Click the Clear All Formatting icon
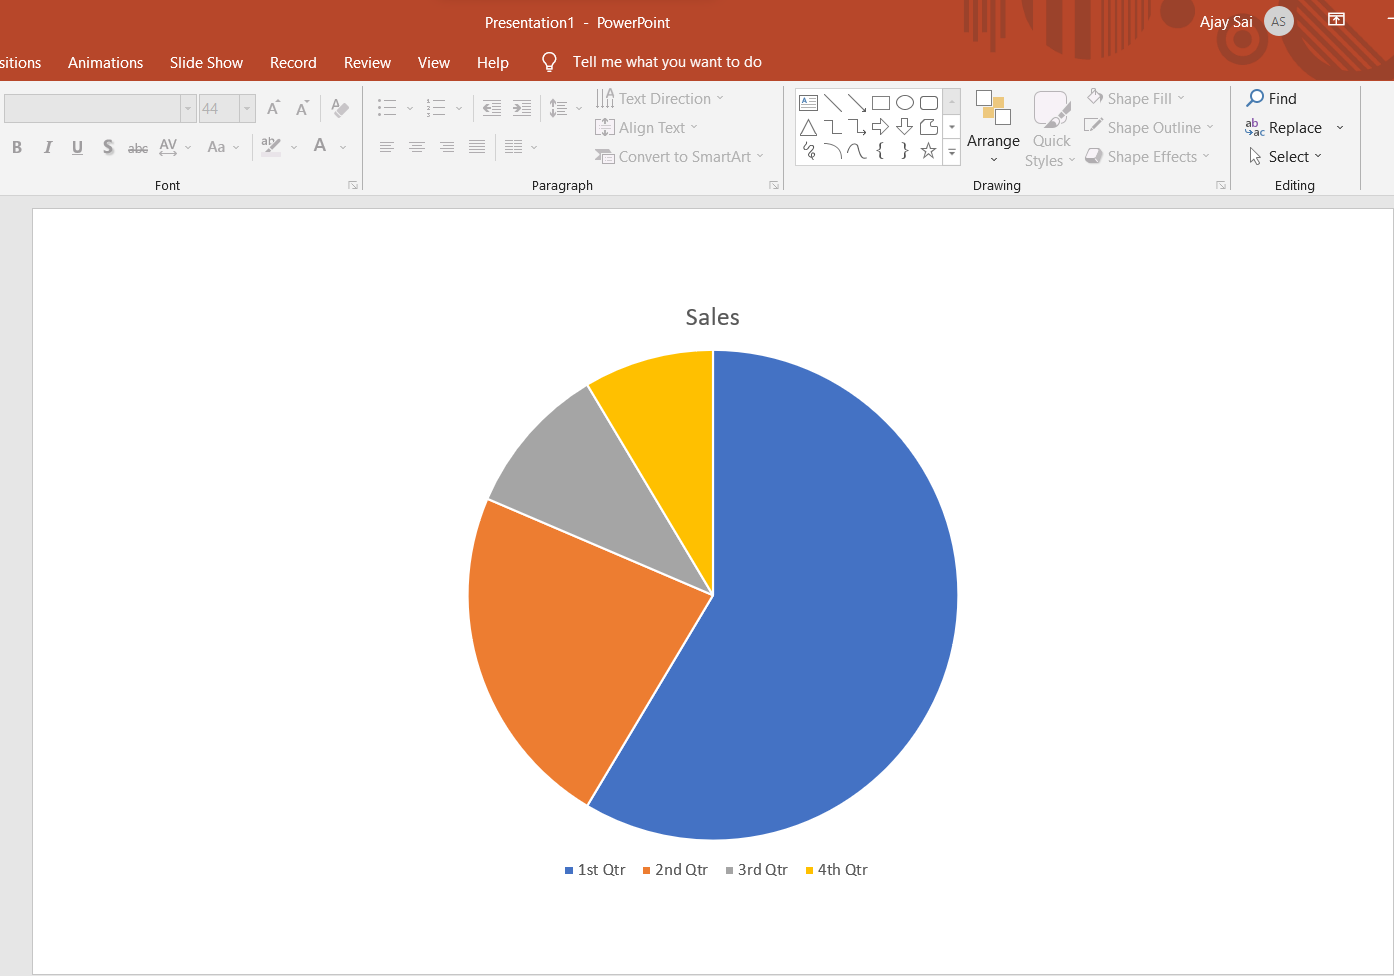 tap(340, 108)
